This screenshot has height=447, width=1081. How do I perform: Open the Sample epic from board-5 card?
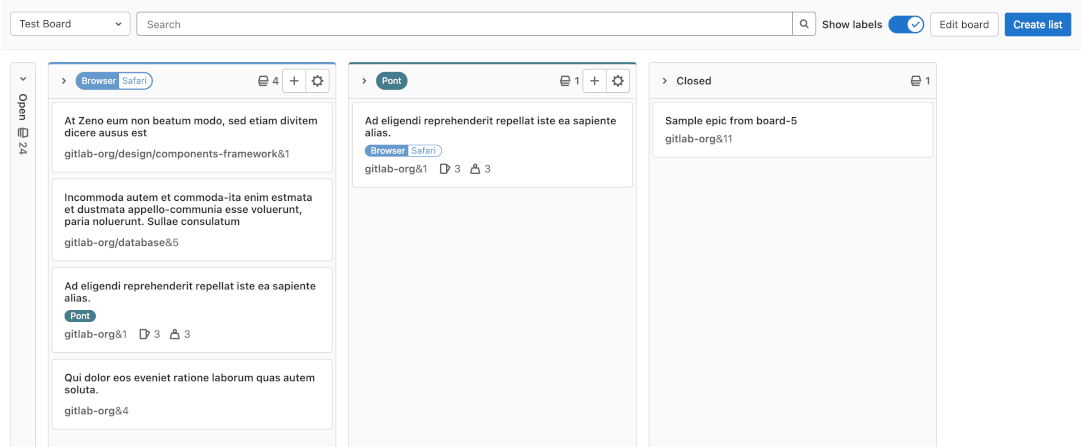(x=731, y=121)
